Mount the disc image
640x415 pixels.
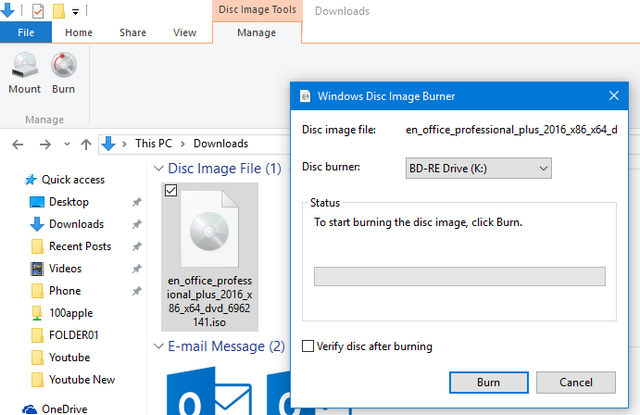(x=24, y=73)
